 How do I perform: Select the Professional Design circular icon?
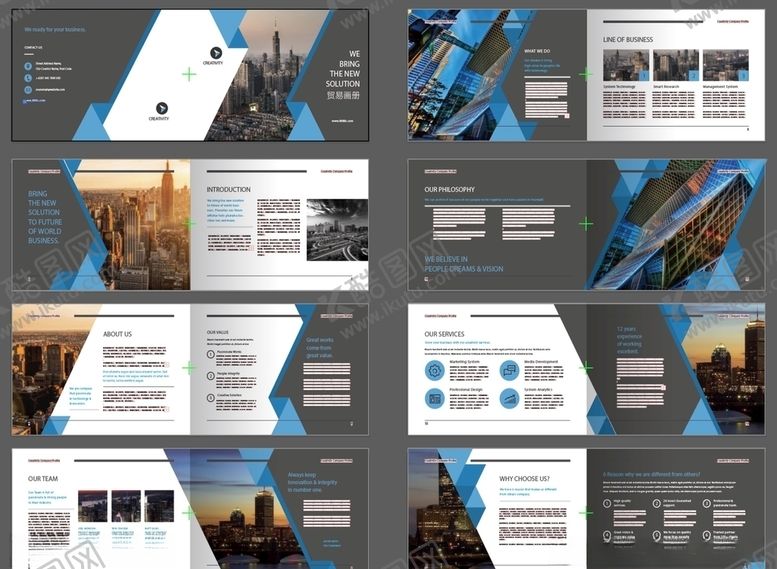pos(435,398)
